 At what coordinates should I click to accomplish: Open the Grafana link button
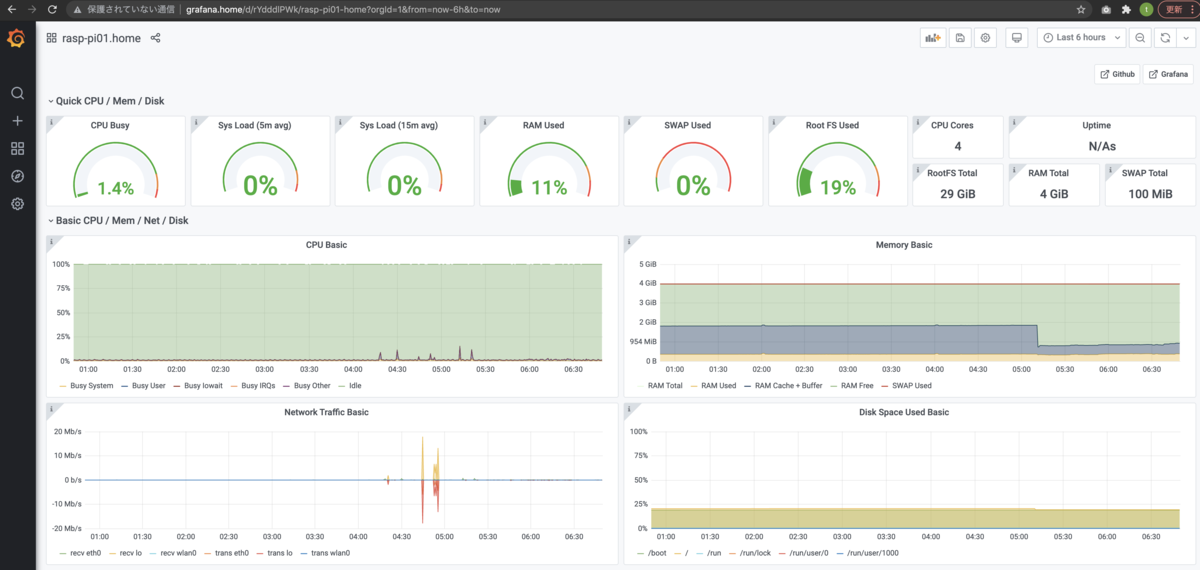[1168, 74]
